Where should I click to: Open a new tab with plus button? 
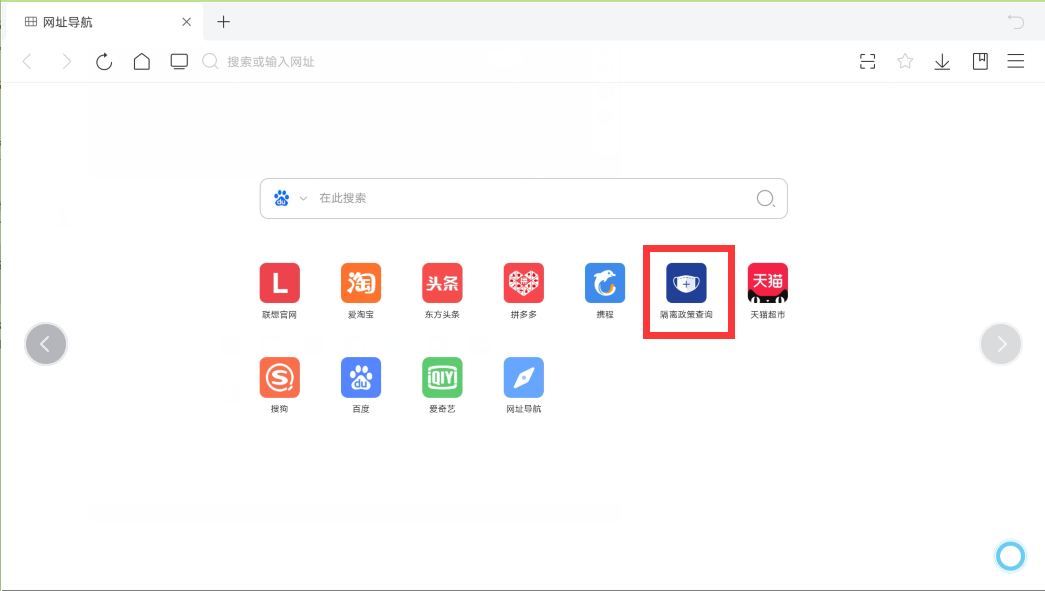223,22
